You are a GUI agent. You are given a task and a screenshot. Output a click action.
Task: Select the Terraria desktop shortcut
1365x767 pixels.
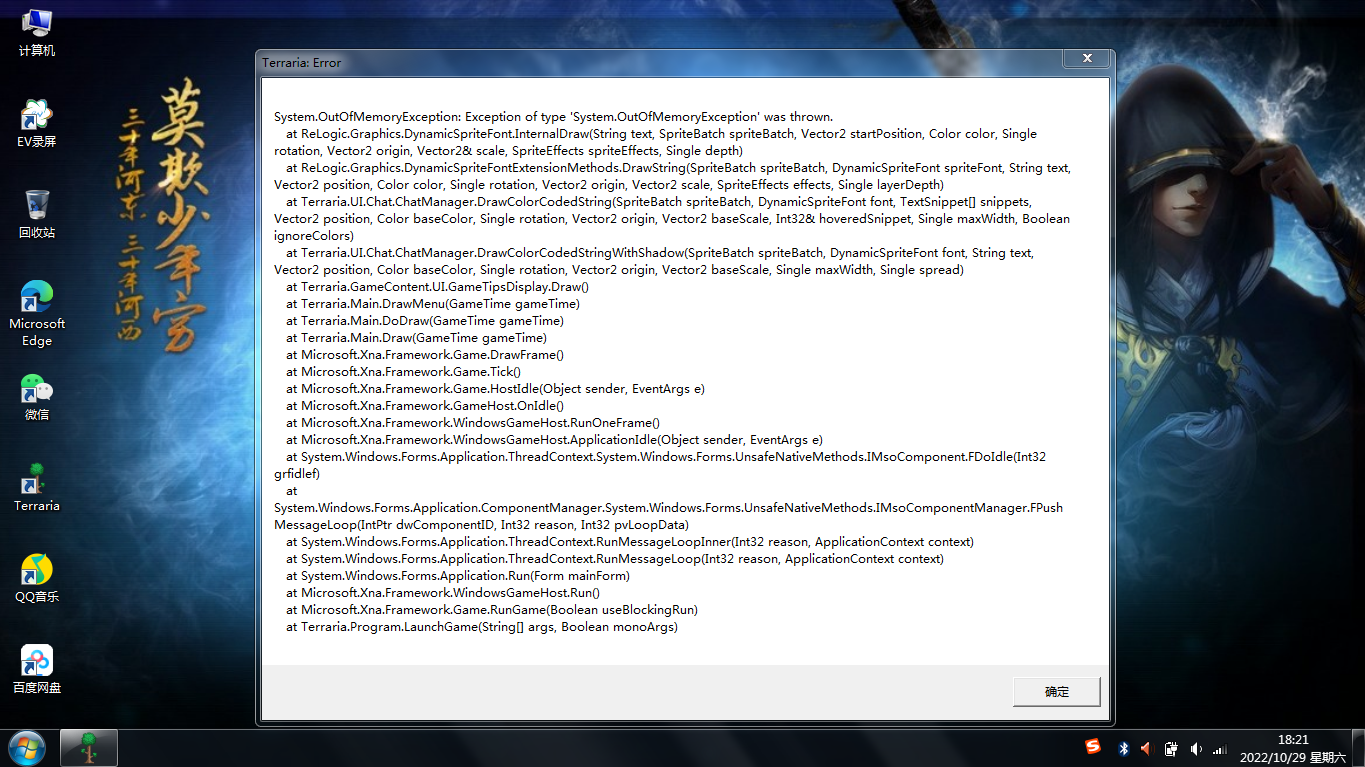coord(37,486)
